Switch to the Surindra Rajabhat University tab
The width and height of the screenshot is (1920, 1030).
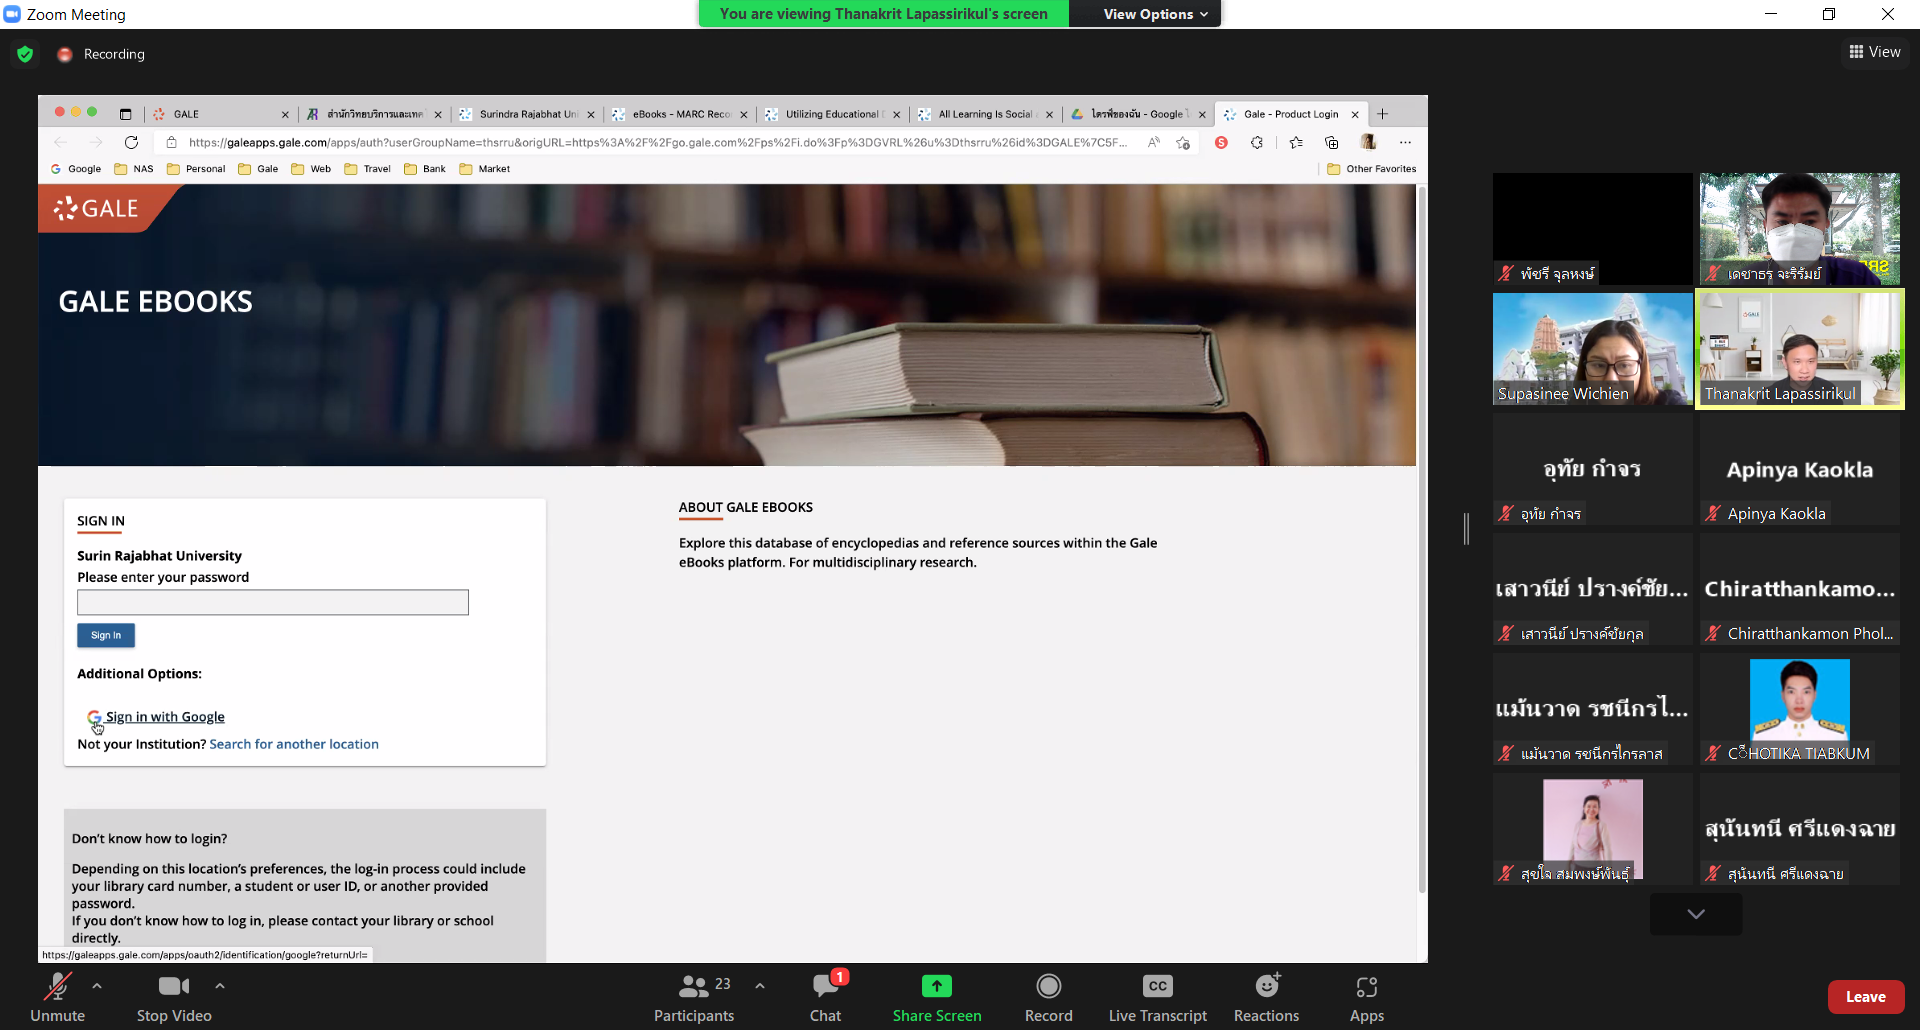click(527, 114)
